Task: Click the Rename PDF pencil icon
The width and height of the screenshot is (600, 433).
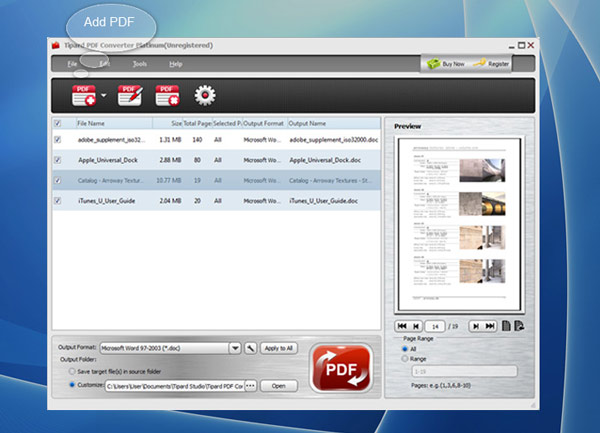Action: pyautogui.click(x=130, y=95)
